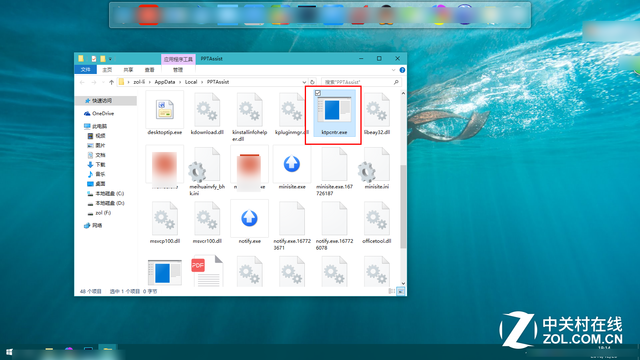
Task: Expand the AppData breadcrumb arrow
Action: coord(180,82)
